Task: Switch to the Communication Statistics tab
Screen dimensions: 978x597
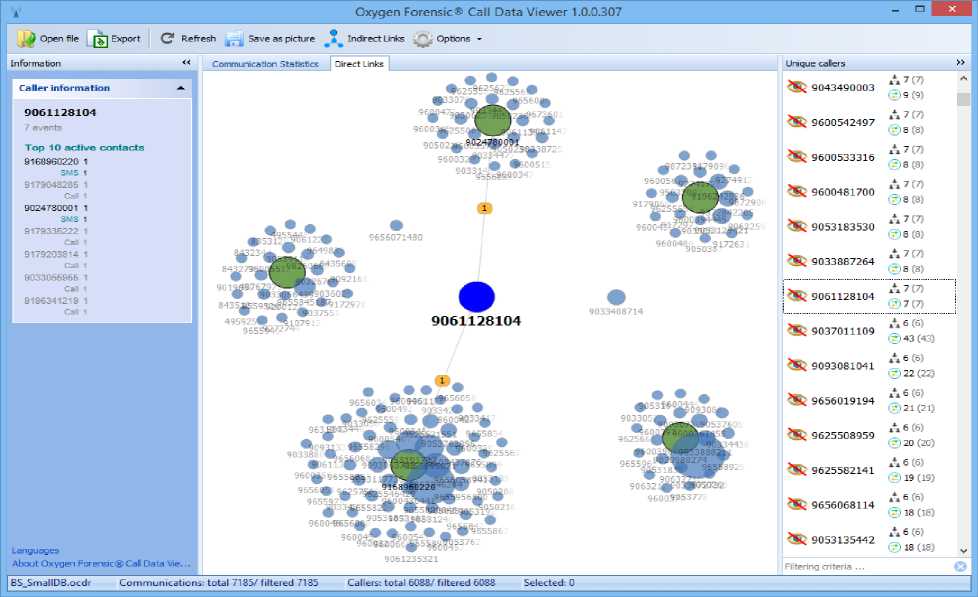Action: (x=265, y=64)
